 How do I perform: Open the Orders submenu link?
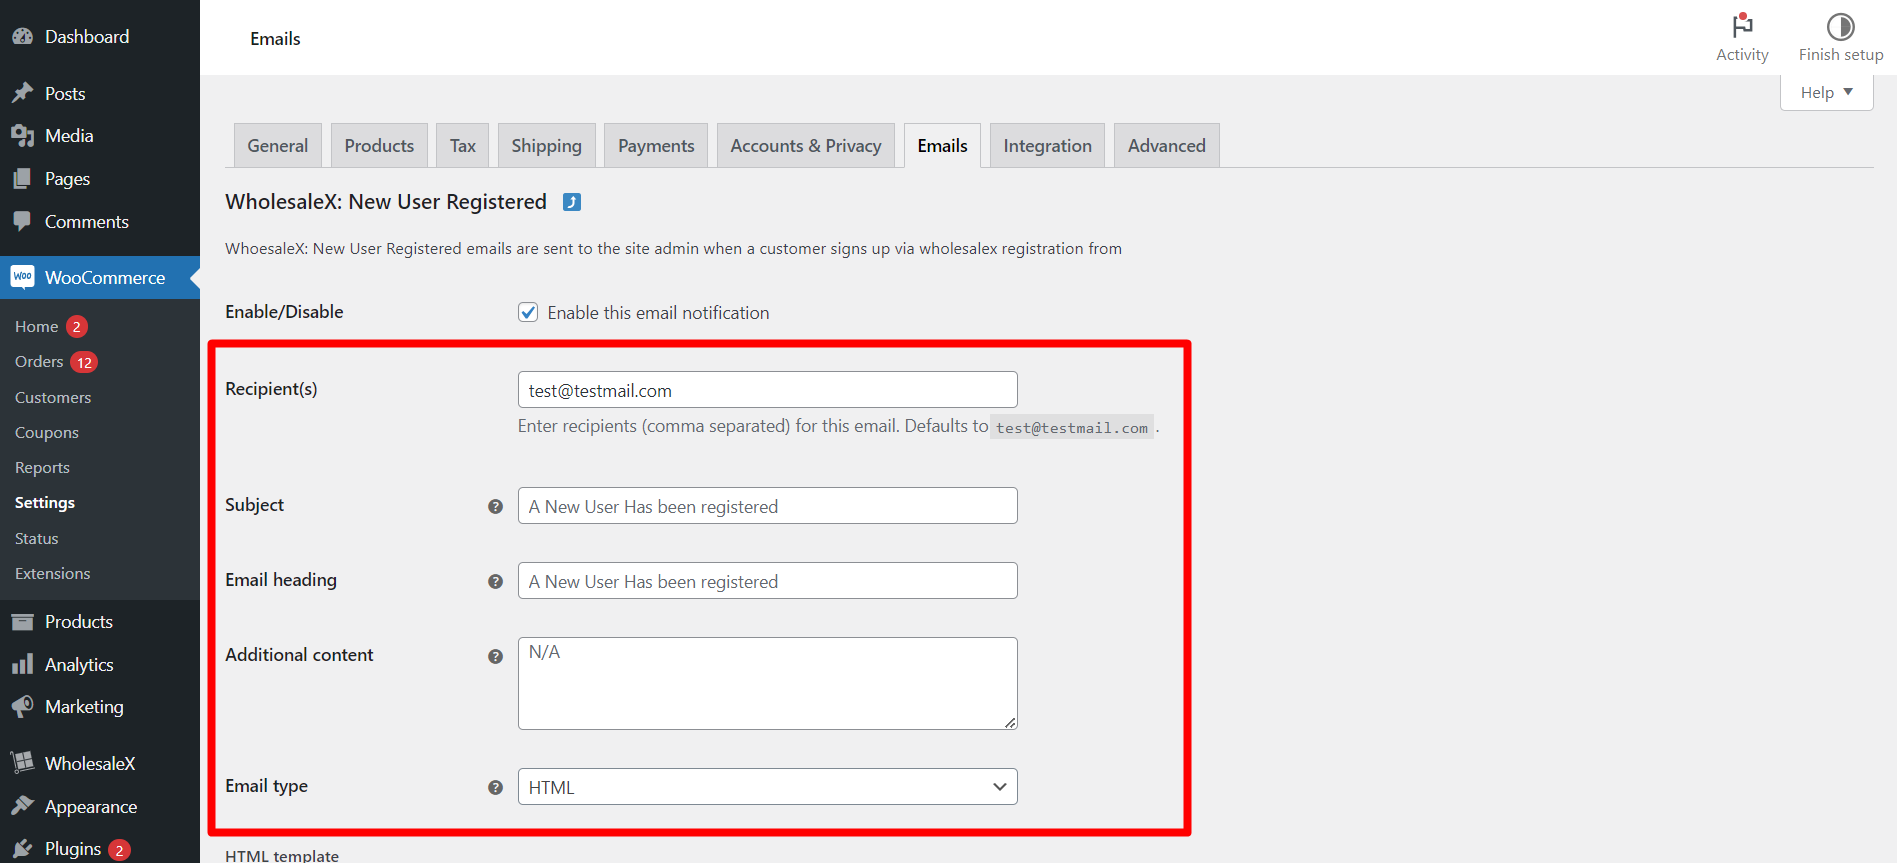pos(39,361)
